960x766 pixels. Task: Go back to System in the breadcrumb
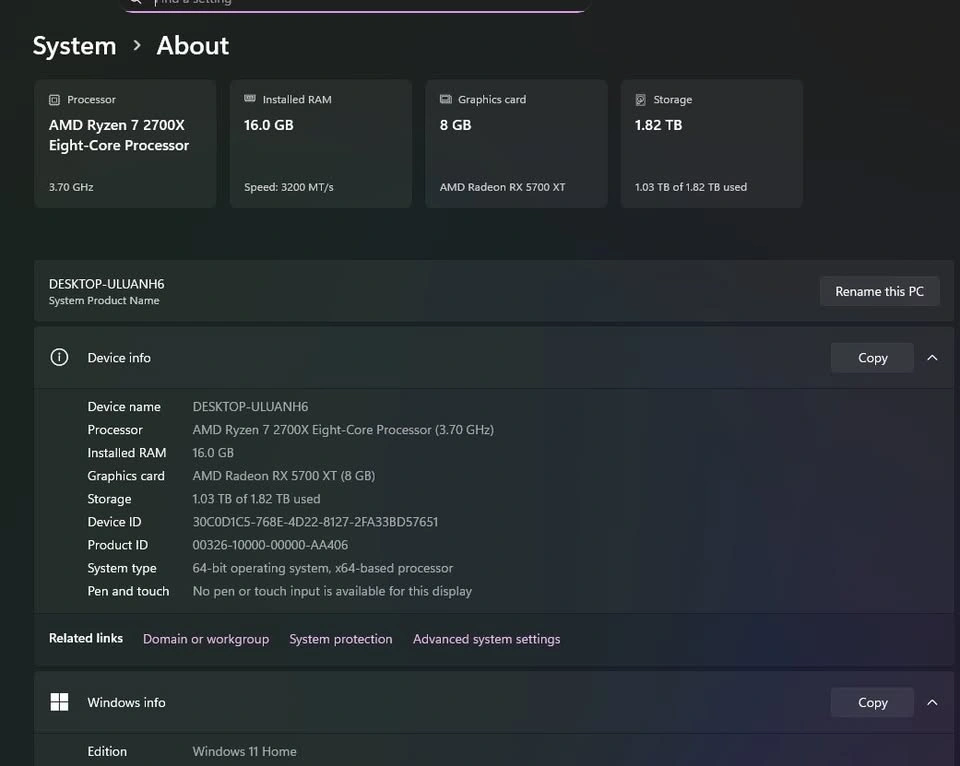(x=74, y=46)
